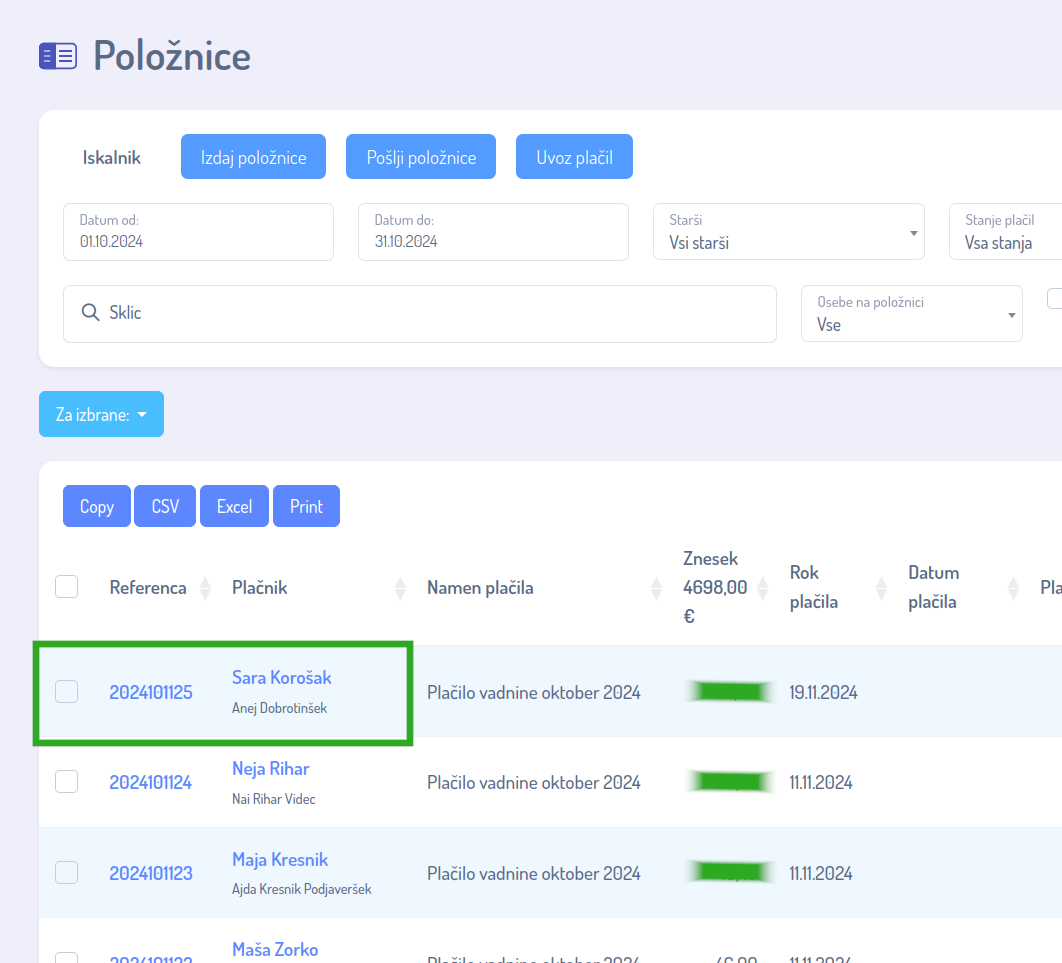Viewport: 1062px width, 963px height.
Task: Open payer link Sara Korošak
Action: (x=281, y=678)
